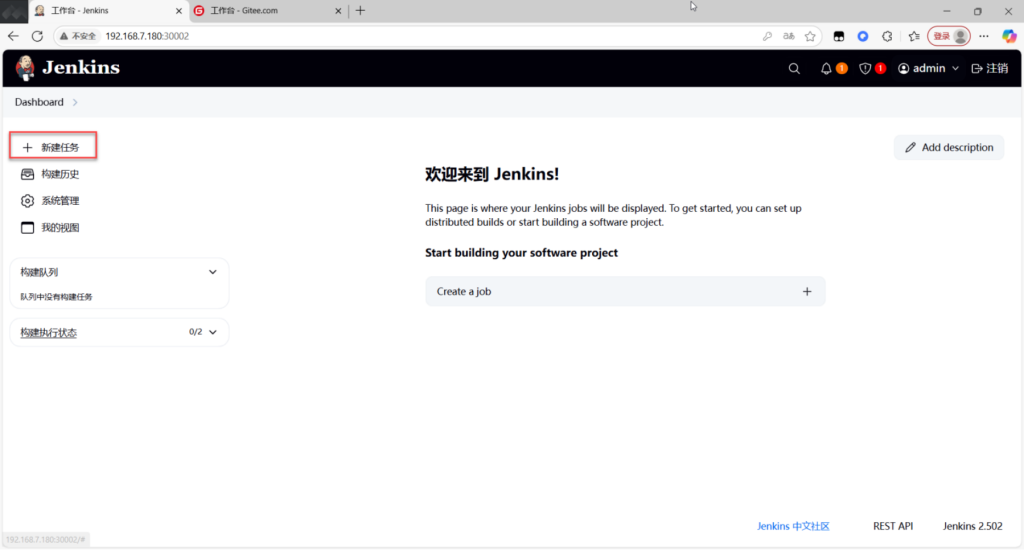Click the browser address bar
Viewport: 1024px width, 550px height.
[400, 36]
